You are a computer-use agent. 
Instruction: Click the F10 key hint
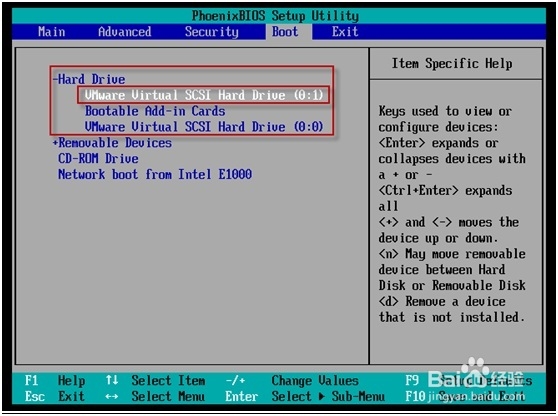coord(415,396)
